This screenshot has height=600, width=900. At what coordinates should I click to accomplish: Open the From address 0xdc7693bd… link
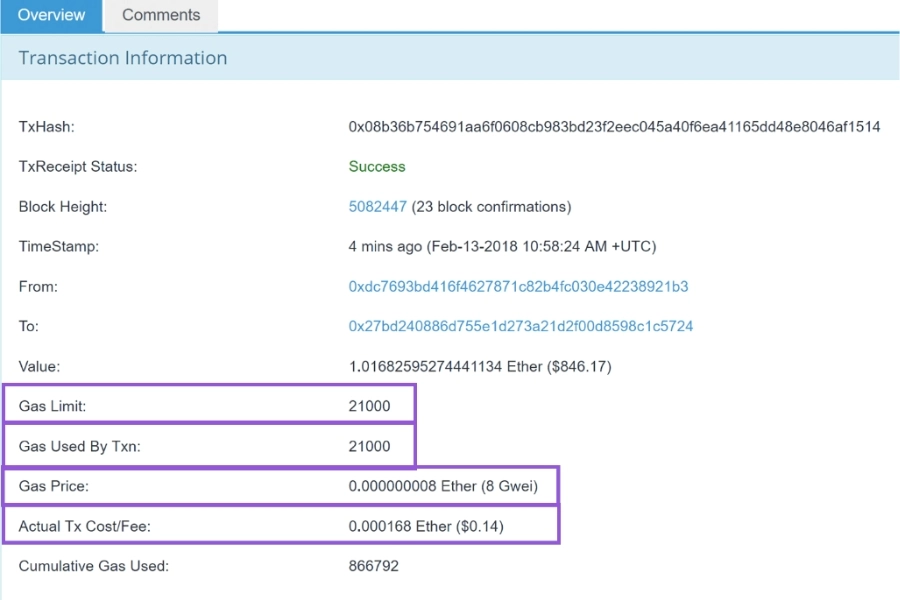click(518, 287)
